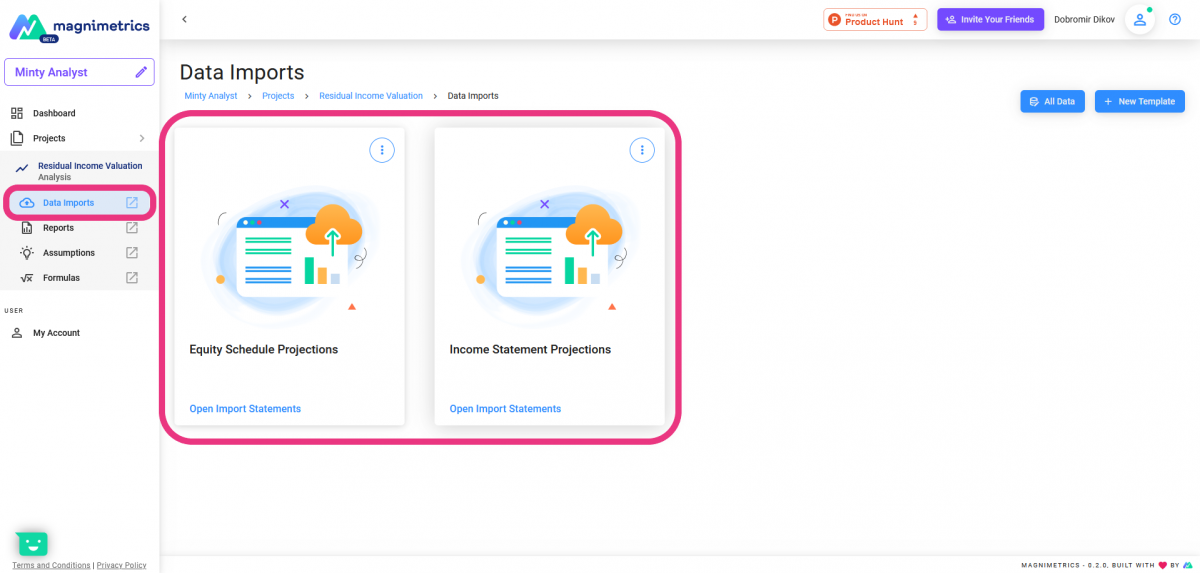1200x573 pixels.
Task: Create a New Template
Action: (1140, 101)
